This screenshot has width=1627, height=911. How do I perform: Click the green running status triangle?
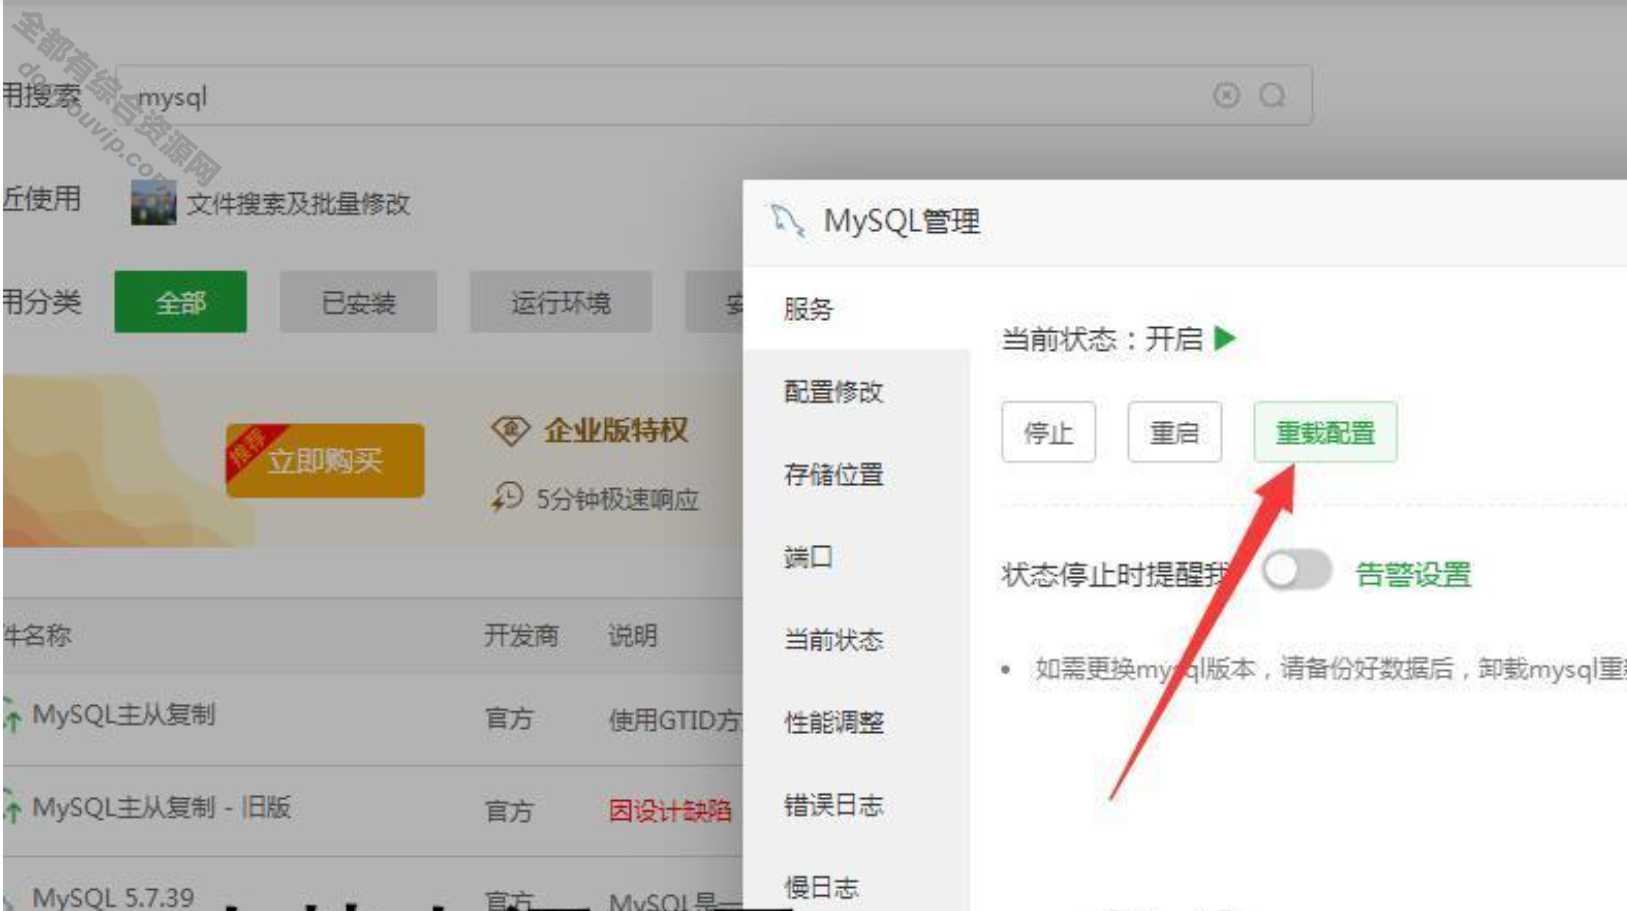(x=1225, y=338)
